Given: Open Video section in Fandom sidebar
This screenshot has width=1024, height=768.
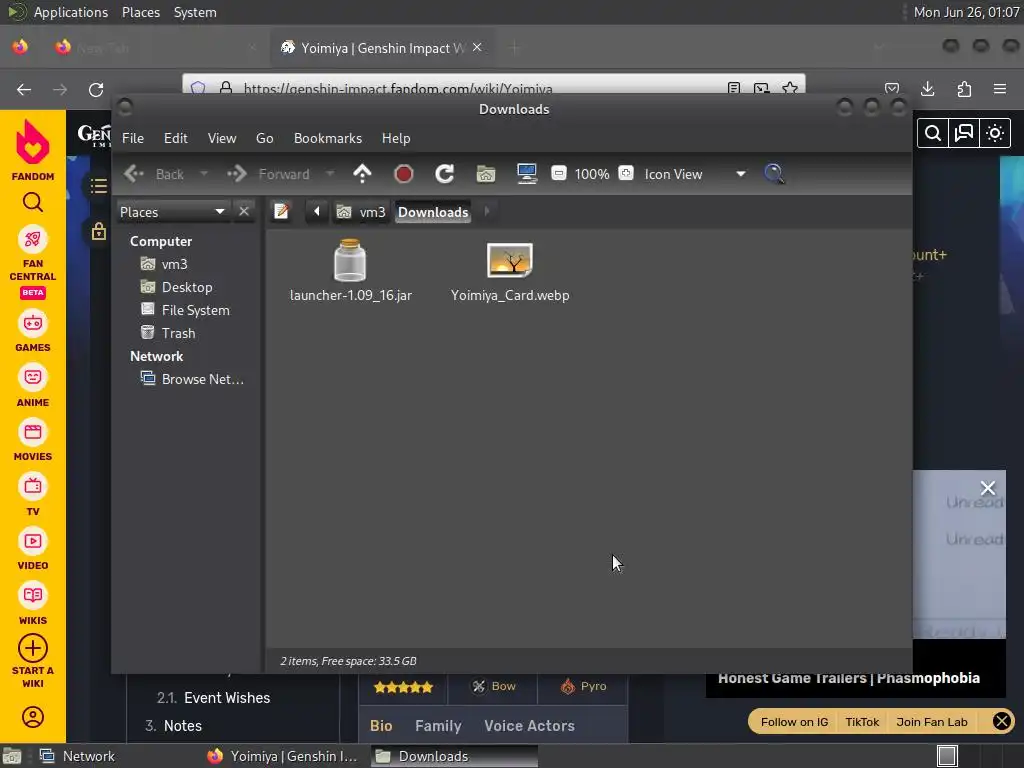Looking at the screenshot, I should (x=33, y=550).
